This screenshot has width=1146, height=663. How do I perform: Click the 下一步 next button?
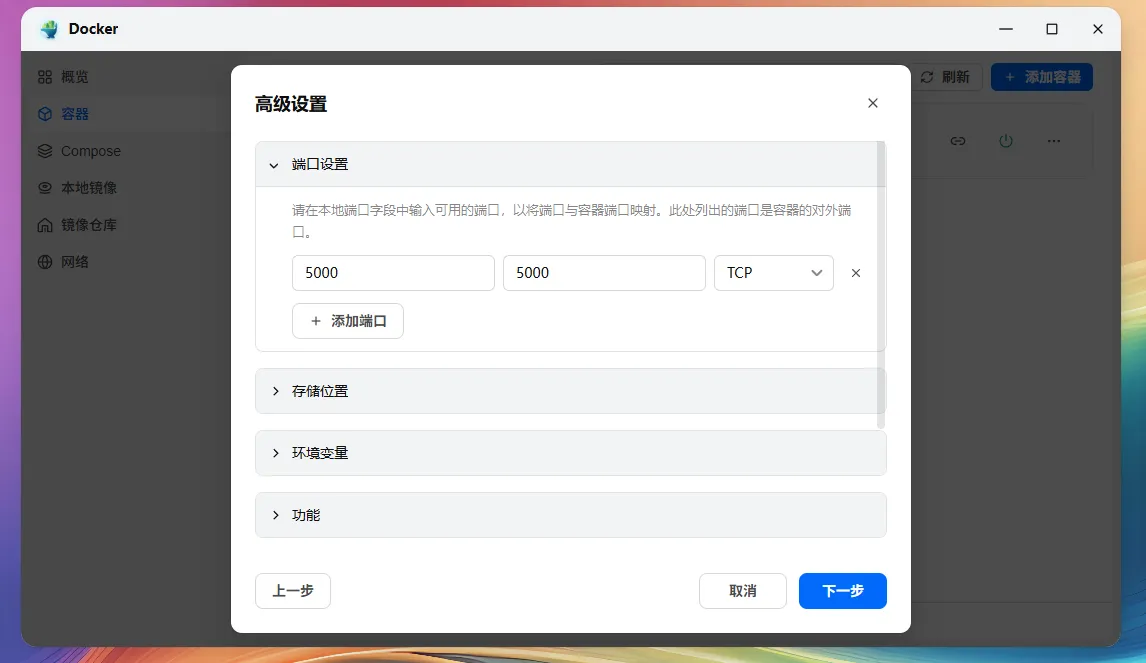[x=842, y=591]
